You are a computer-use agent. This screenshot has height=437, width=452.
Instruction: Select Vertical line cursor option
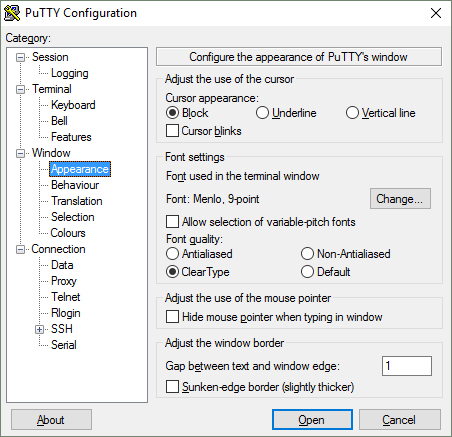352,113
